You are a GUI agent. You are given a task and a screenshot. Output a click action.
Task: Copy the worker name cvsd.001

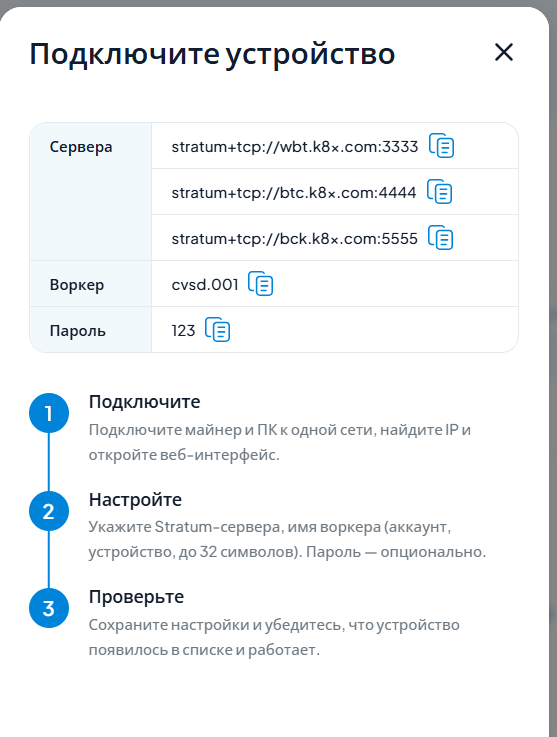tap(261, 284)
